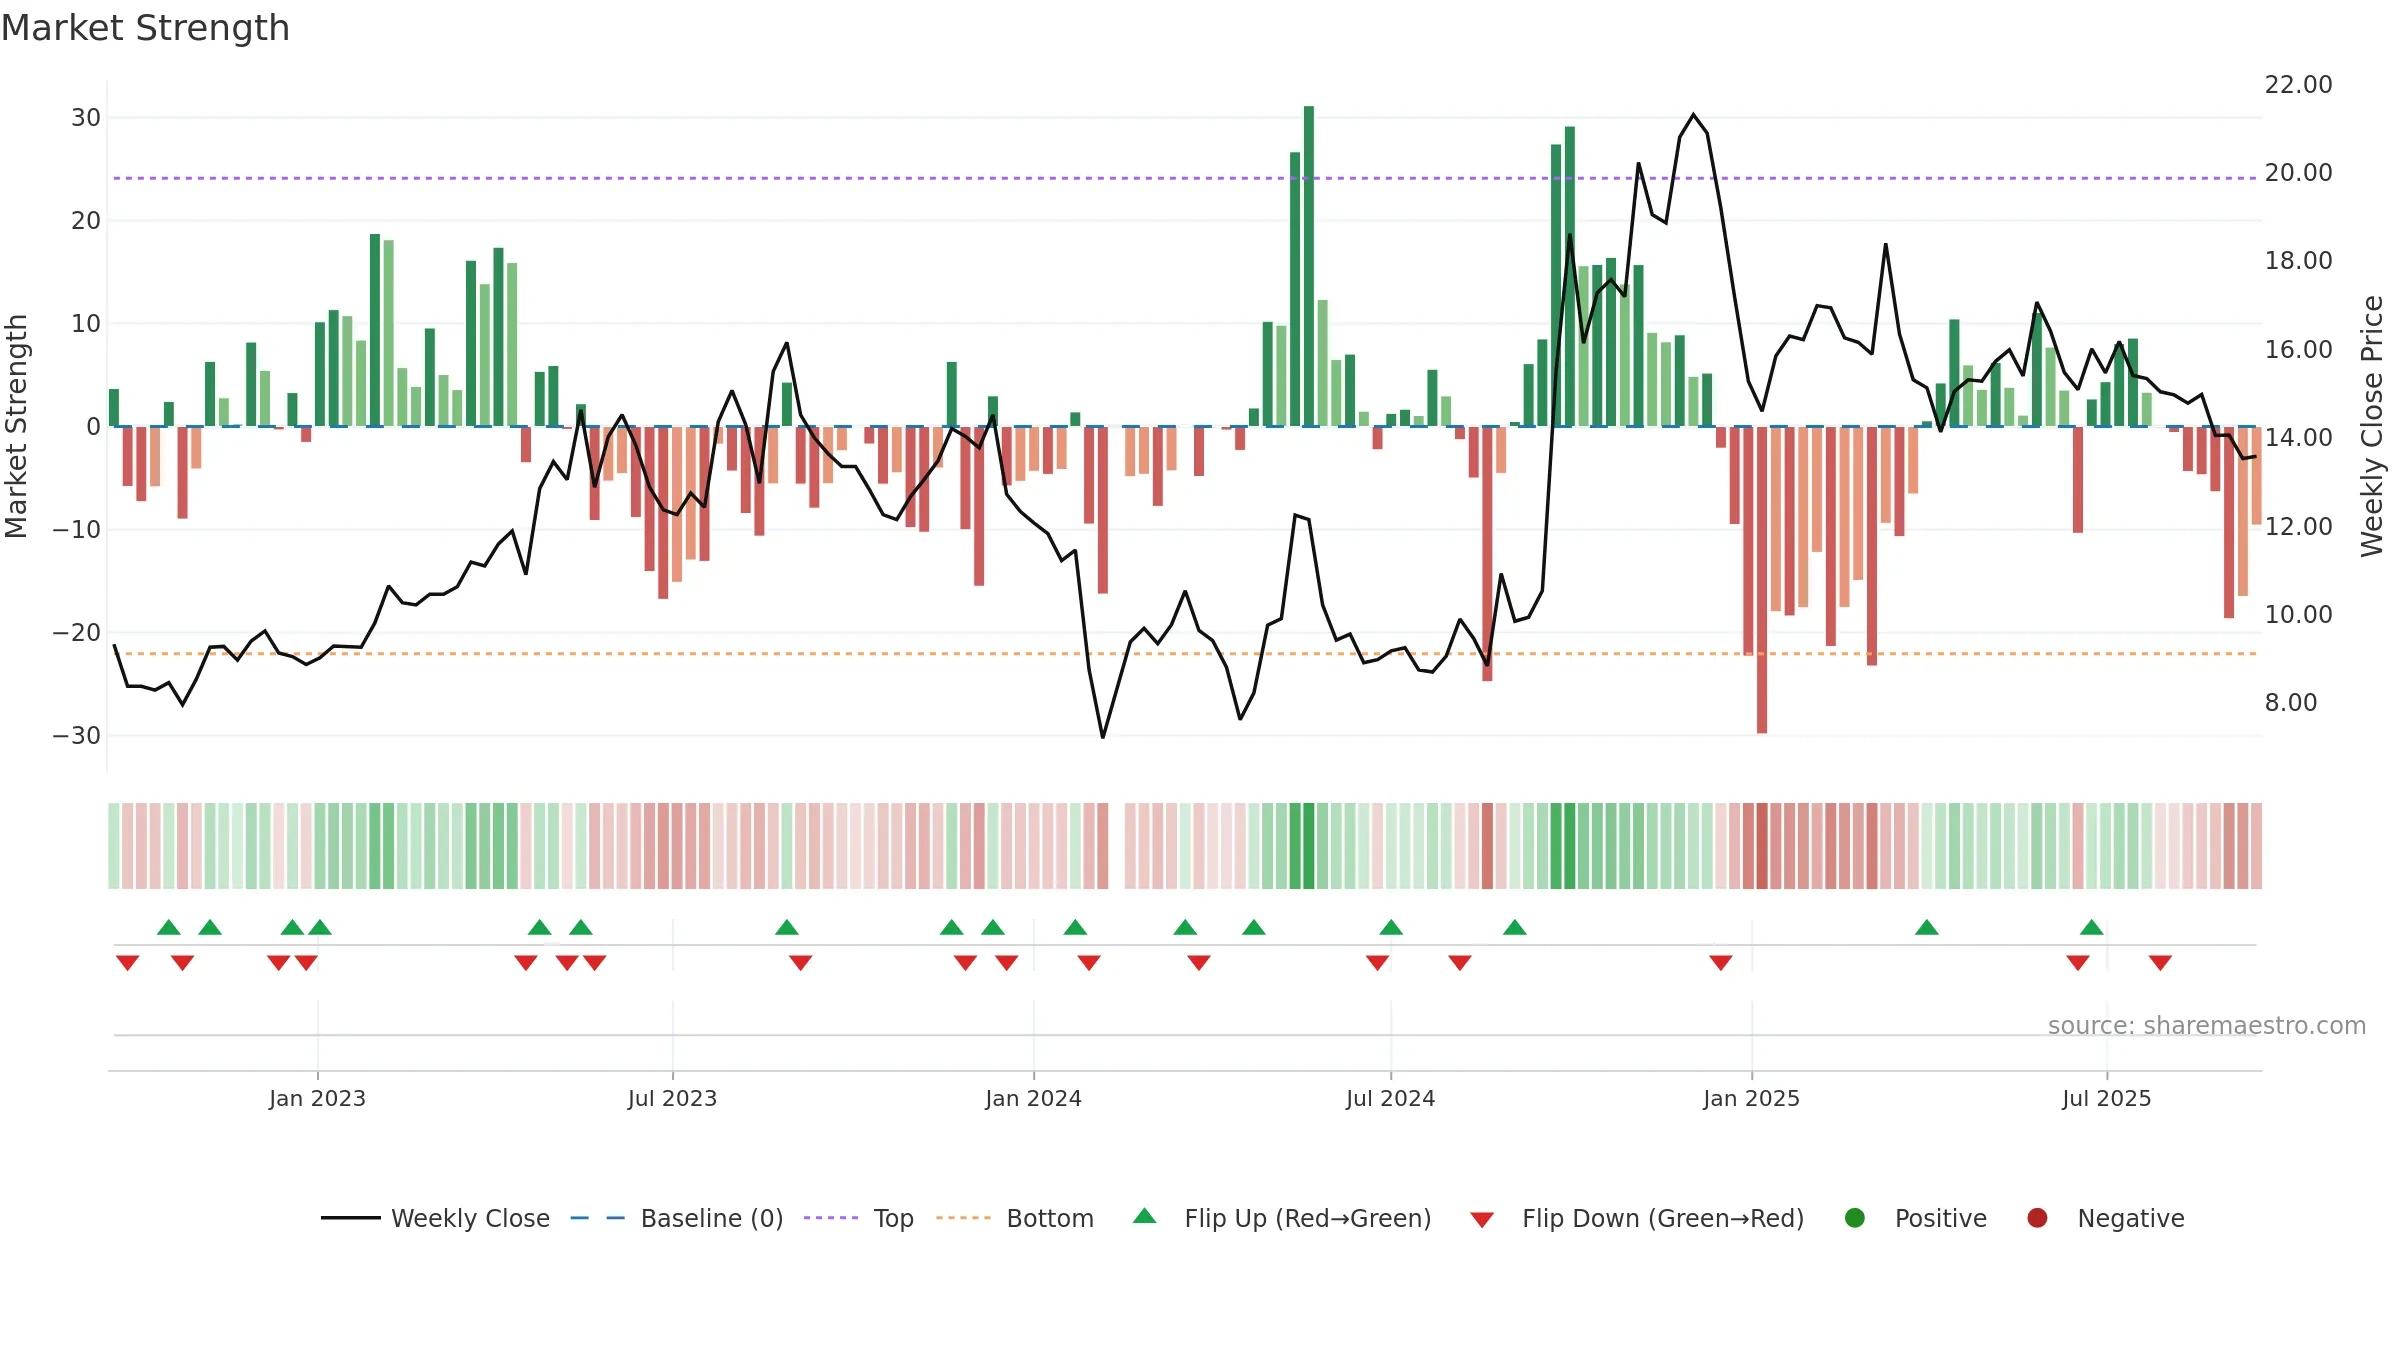Click the '18.00' right axis price label

point(2298,261)
